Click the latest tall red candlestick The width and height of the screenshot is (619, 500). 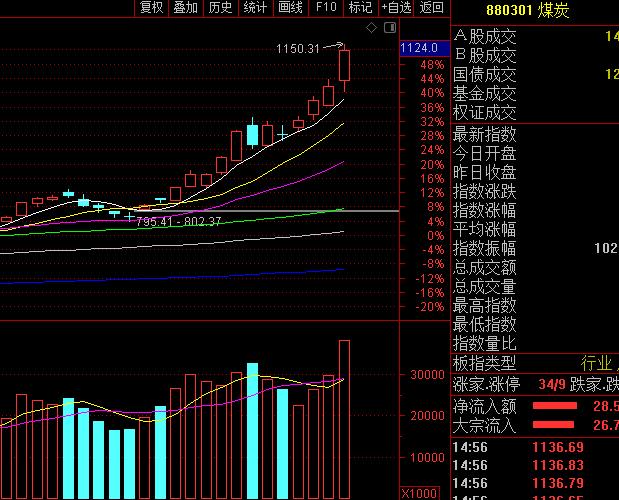pyautogui.click(x=344, y=66)
